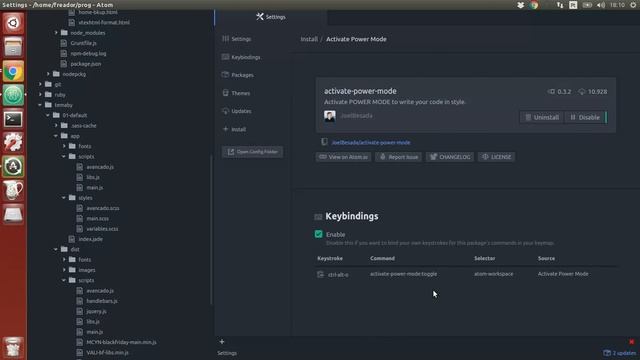The height and width of the screenshot is (360, 640).
Task: Click the View on Atom.io button
Action: pos(343,157)
